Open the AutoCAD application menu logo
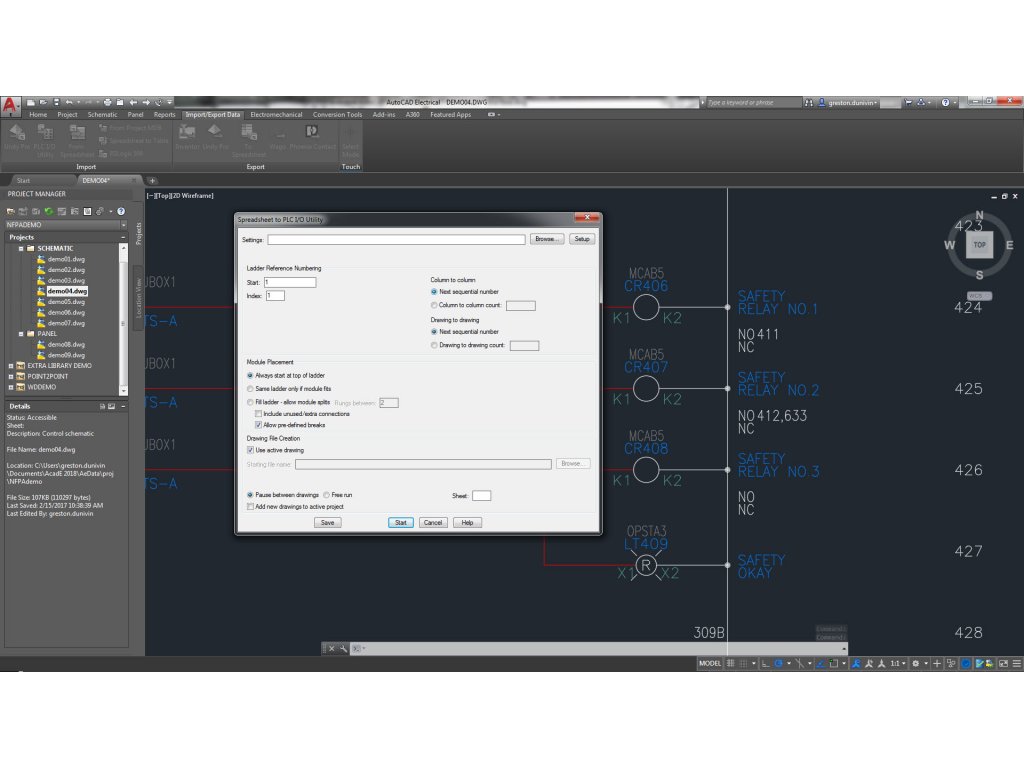 pyautogui.click(x=10, y=105)
